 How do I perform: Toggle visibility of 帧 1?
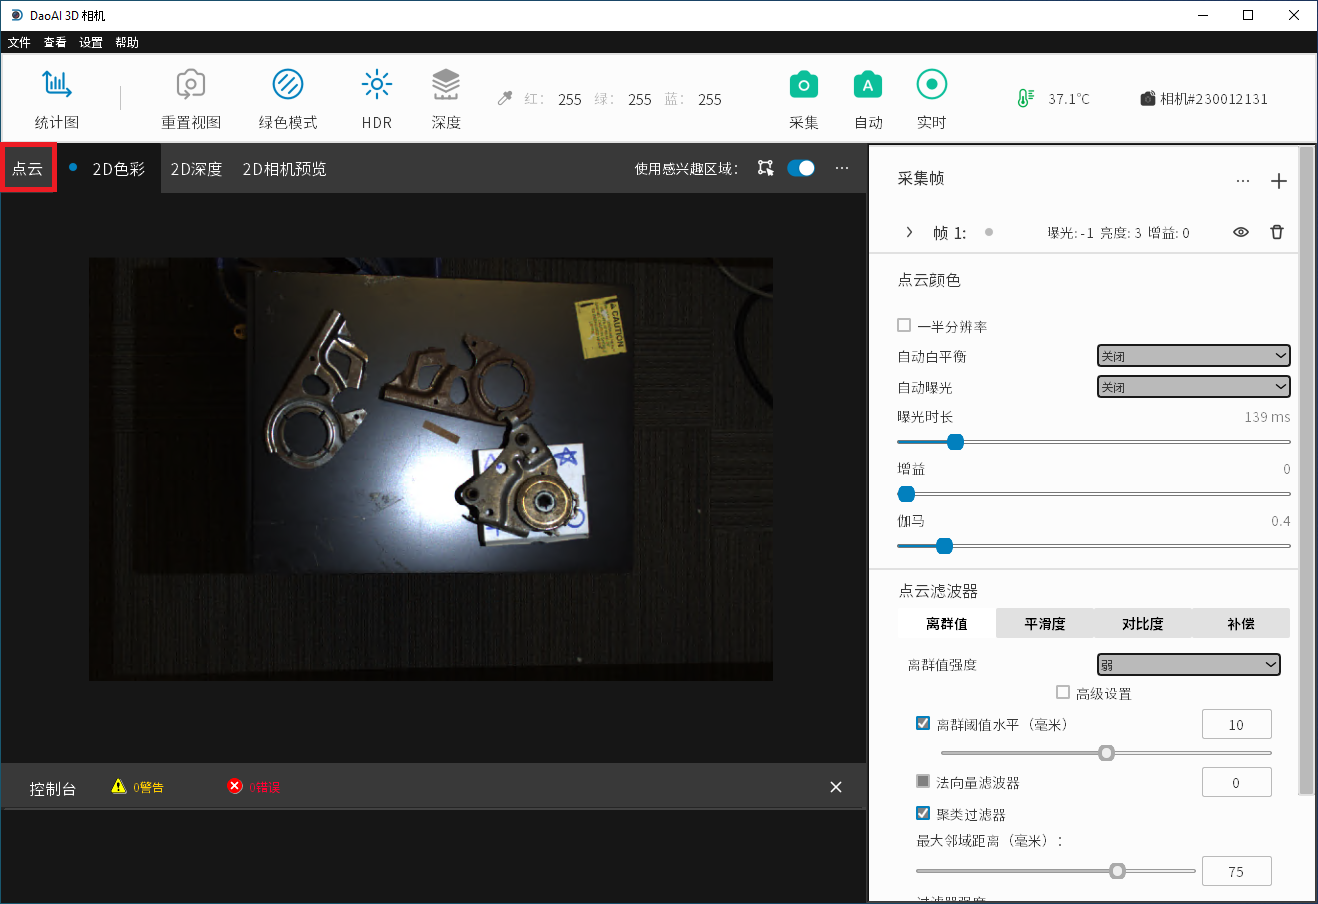click(1241, 232)
